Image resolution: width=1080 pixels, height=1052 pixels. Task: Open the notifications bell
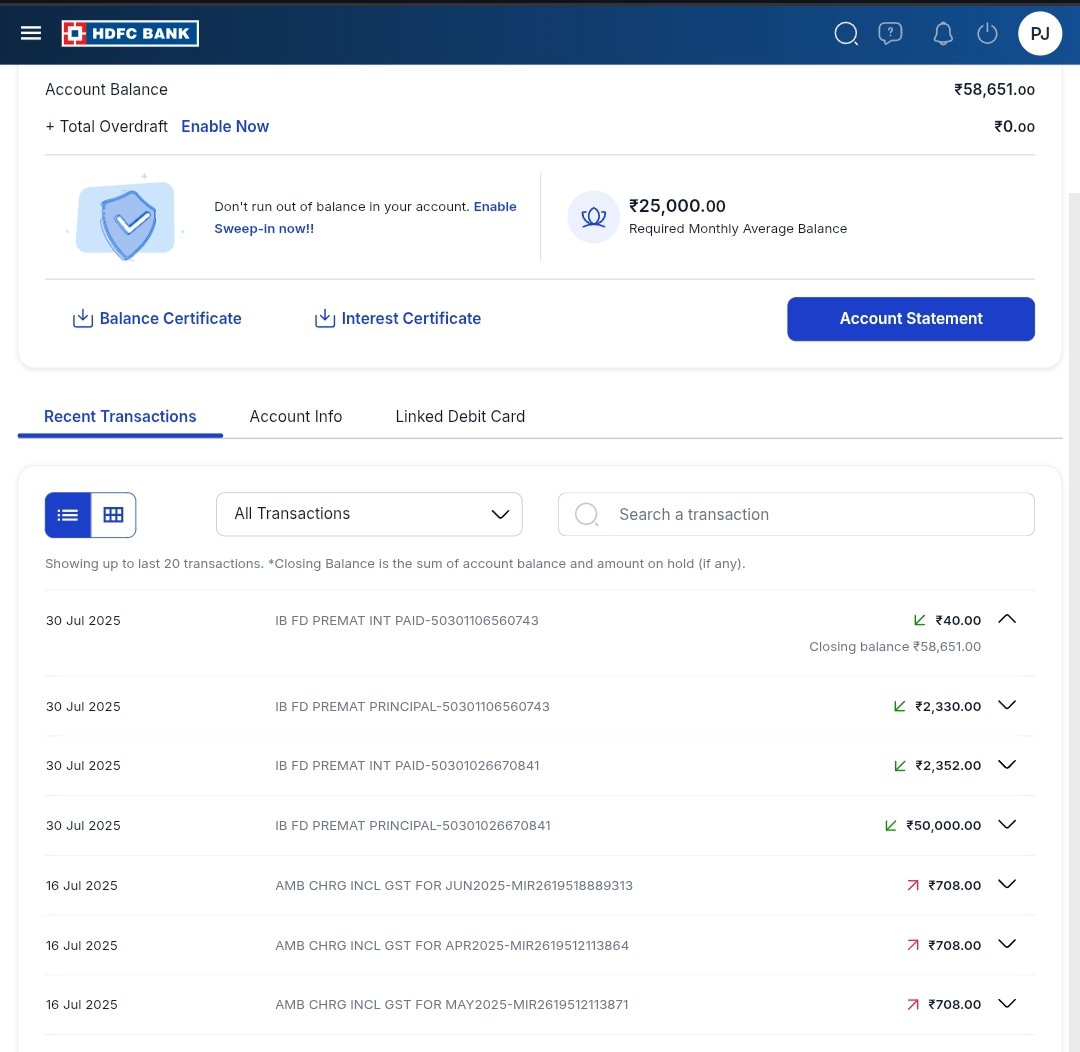tap(943, 33)
